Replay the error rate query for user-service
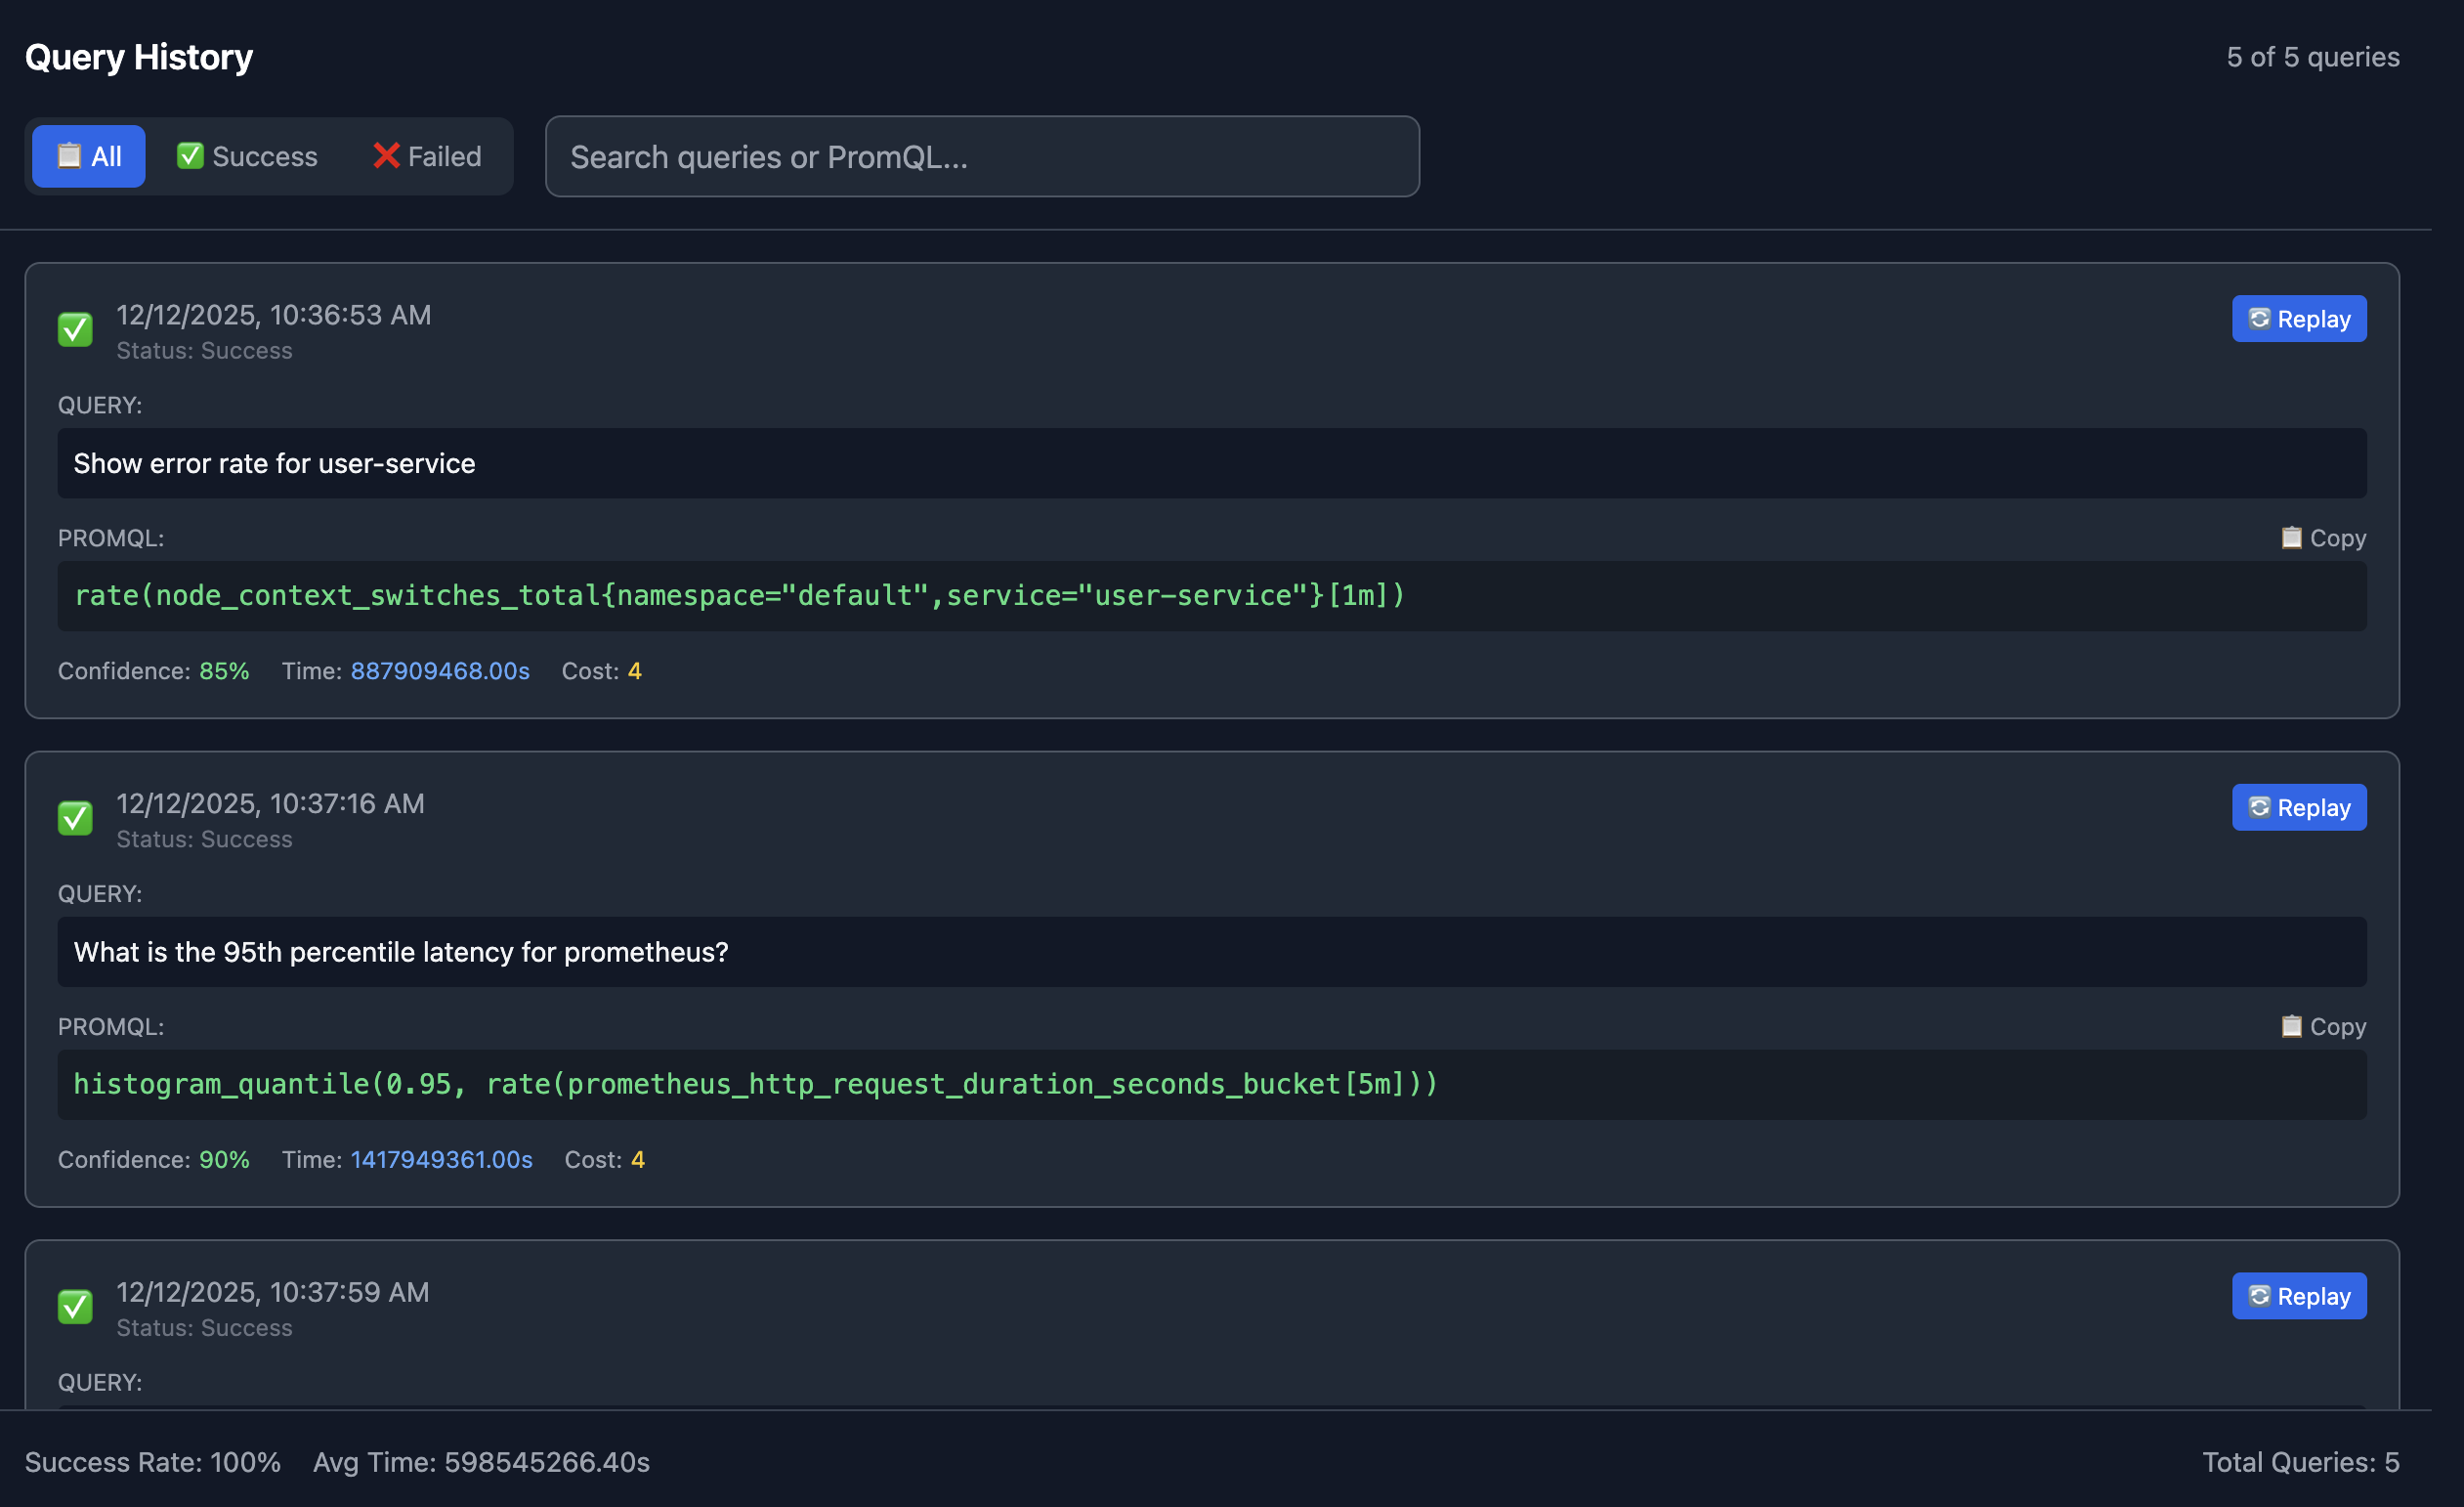The width and height of the screenshot is (2464, 1507). tap(2298, 318)
